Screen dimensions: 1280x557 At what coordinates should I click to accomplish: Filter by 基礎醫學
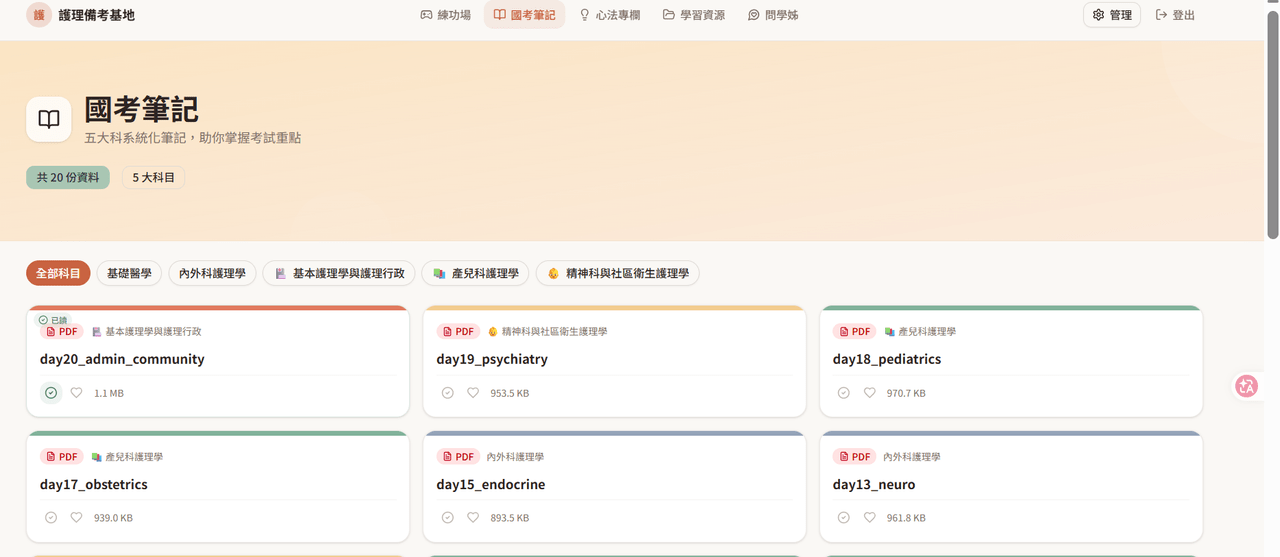(129, 273)
